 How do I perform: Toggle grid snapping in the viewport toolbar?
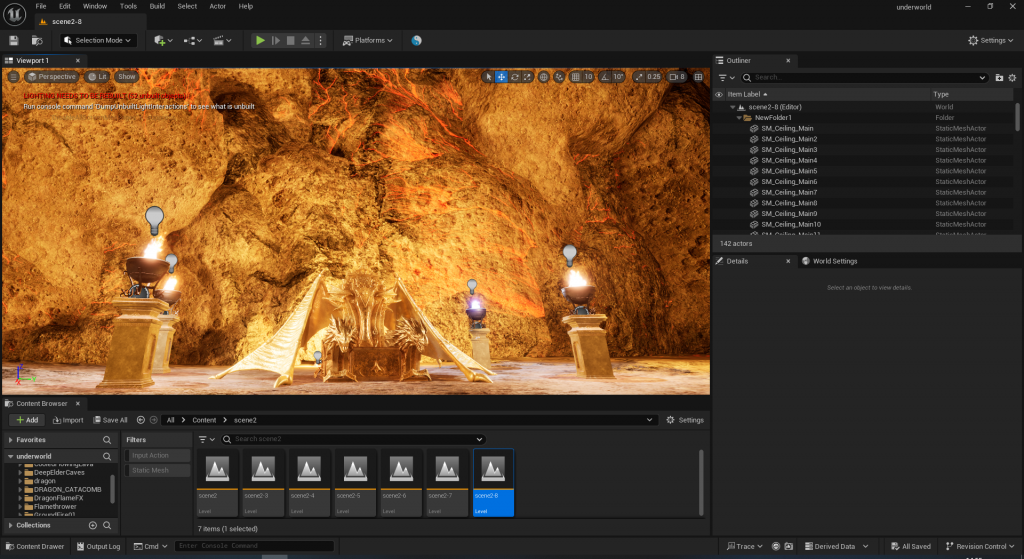[x=574, y=77]
